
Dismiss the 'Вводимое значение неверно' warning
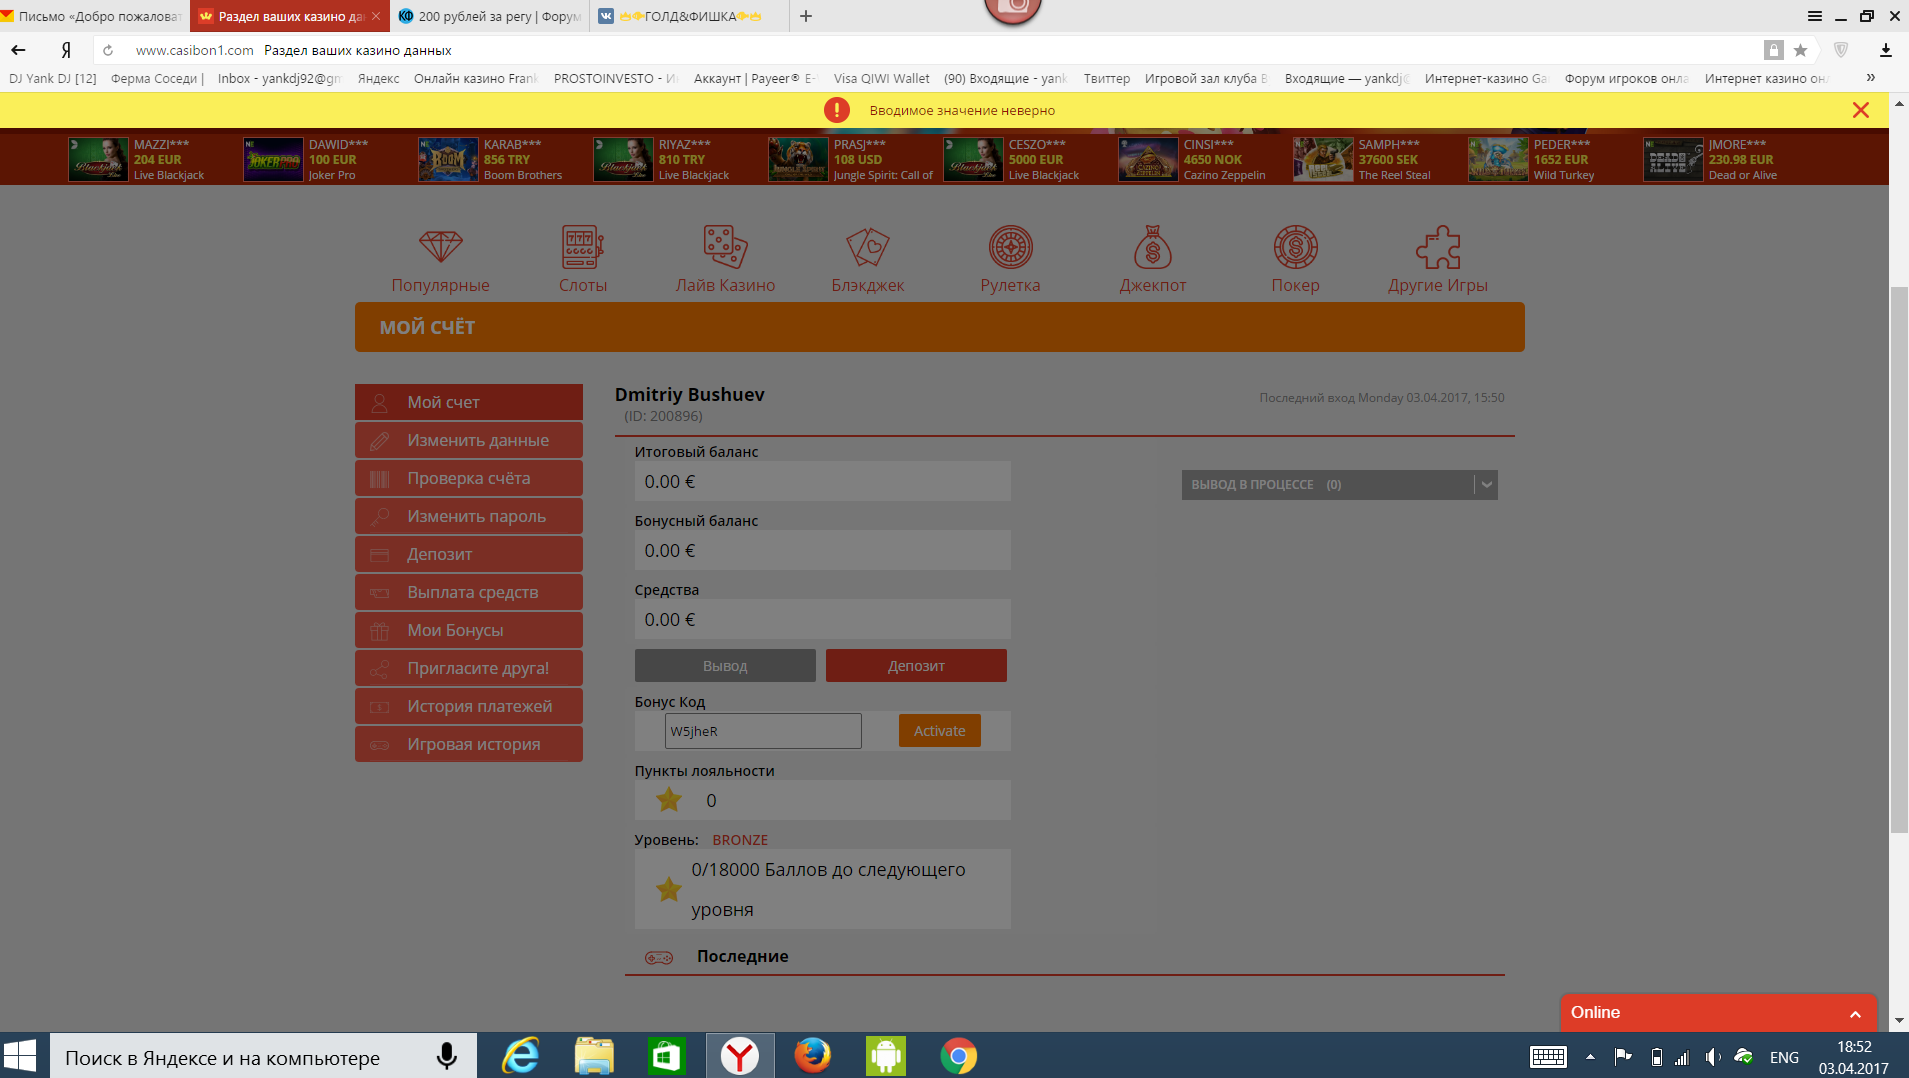1860,110
